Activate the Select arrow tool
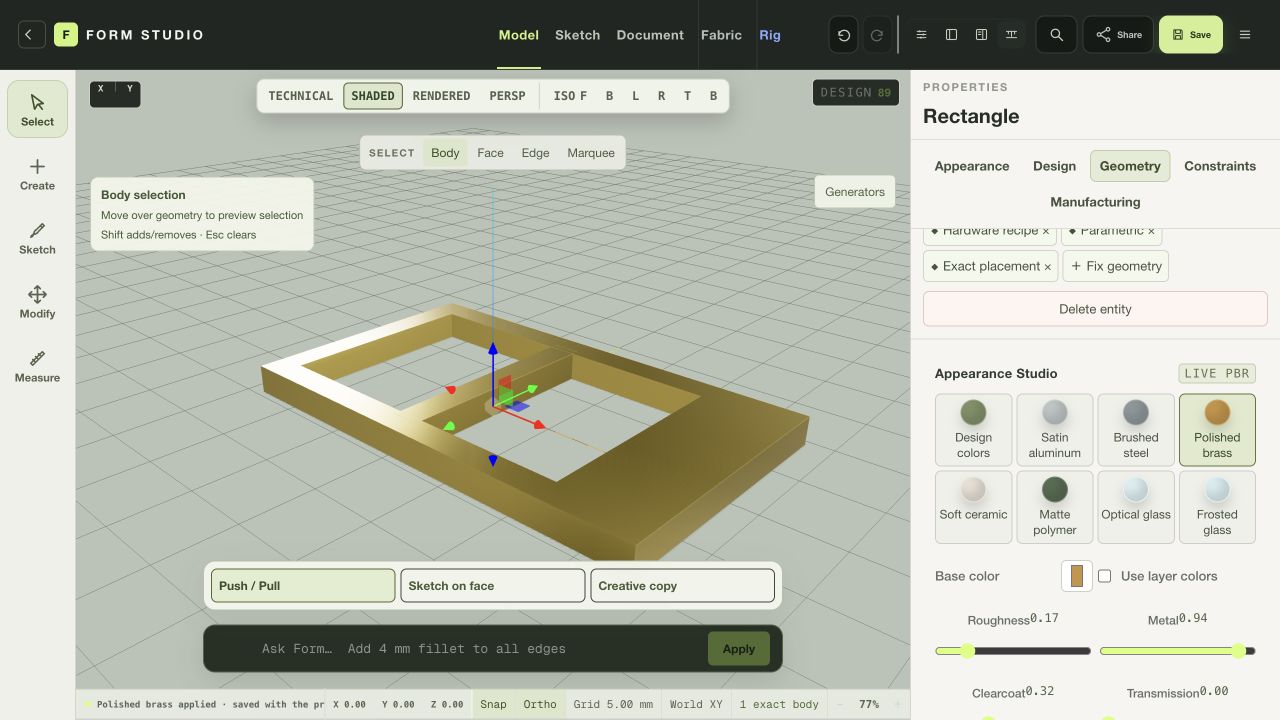 coord(38,109)
